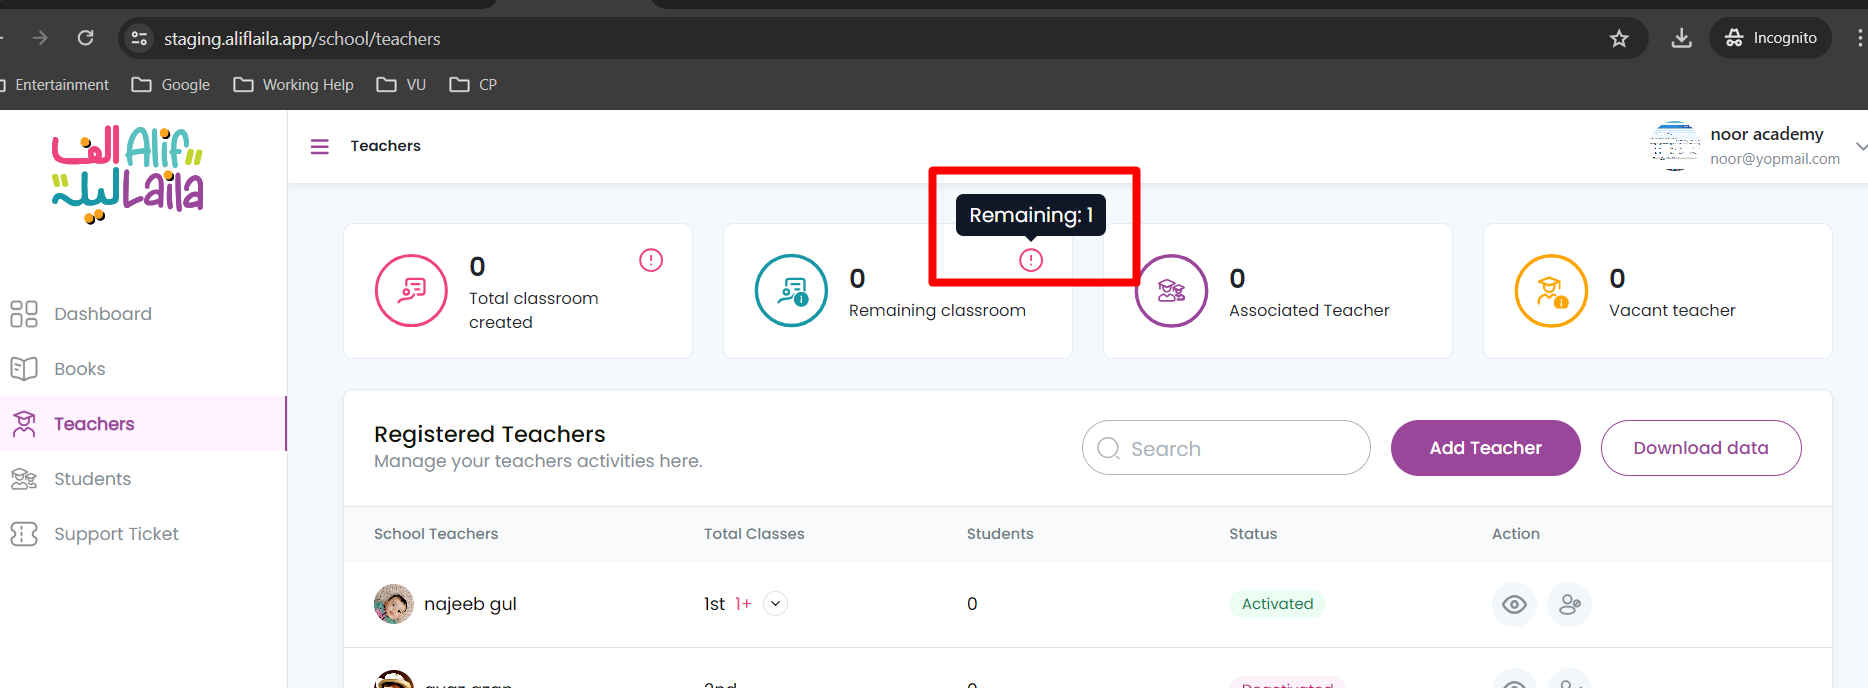Bookmark this page with the star icon
This screenshot has width=1868, height=688.
point(1619,38)
